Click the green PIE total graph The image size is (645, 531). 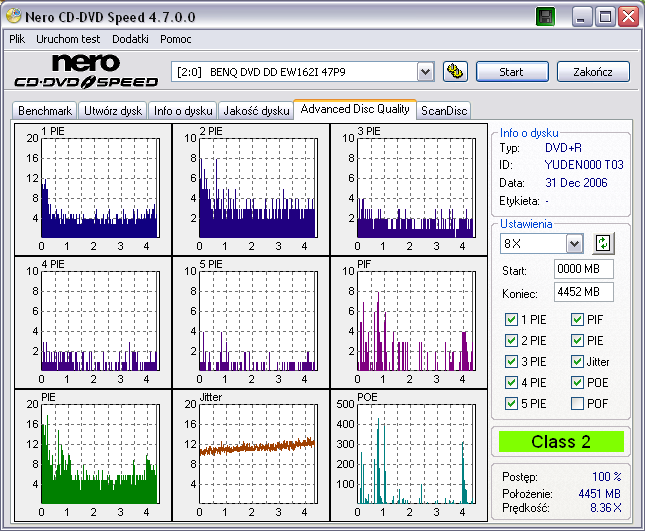point(93,455)
